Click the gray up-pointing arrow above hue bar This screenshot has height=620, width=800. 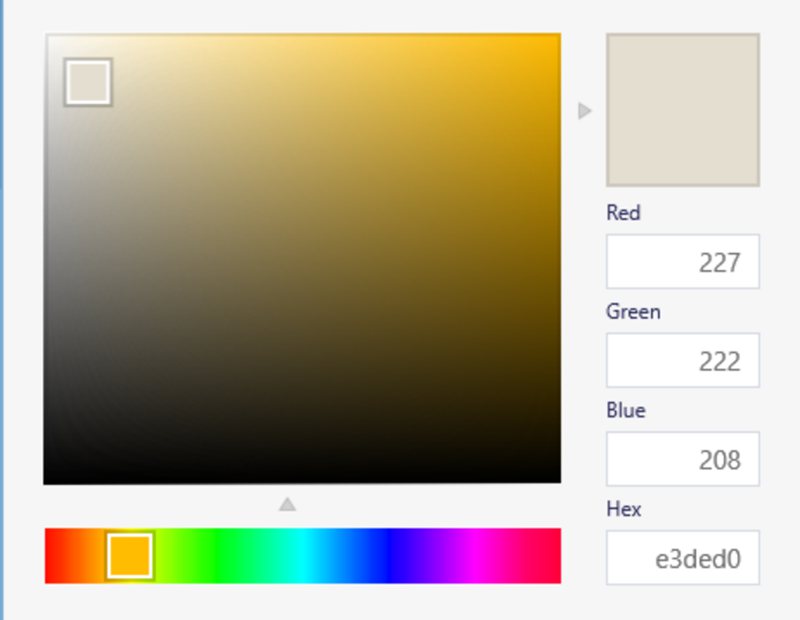click(287, 504)
